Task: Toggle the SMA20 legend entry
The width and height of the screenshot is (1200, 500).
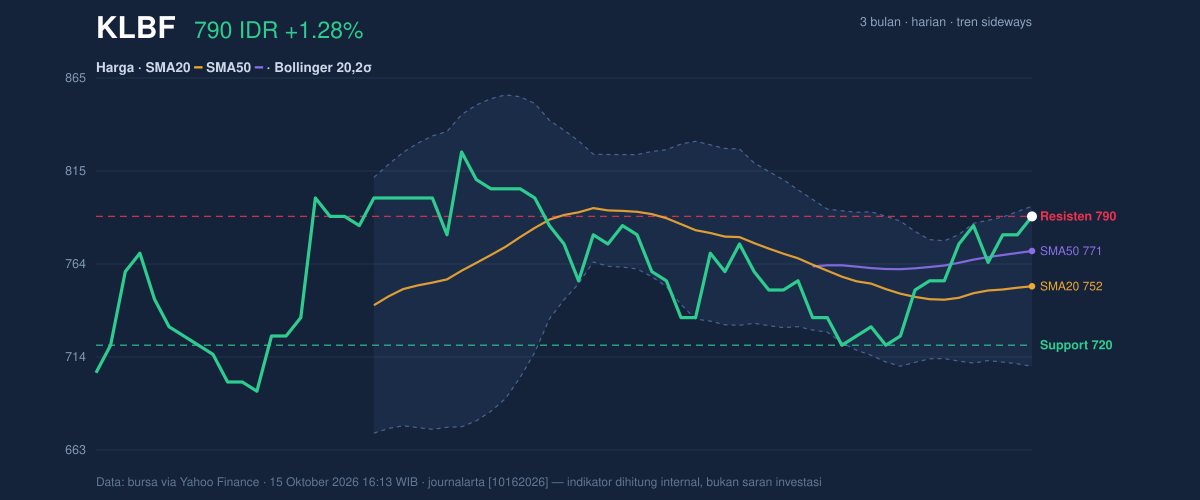Action: point(168,68)
